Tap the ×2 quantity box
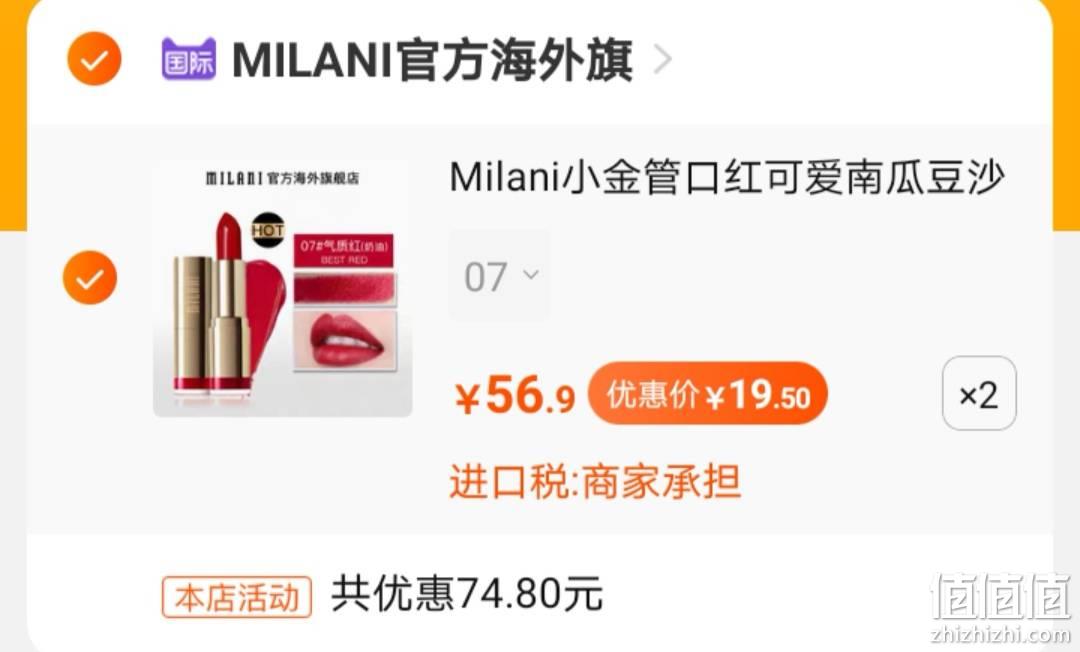The height and width of the screenshot is (652, 1080). coord(979,393)
